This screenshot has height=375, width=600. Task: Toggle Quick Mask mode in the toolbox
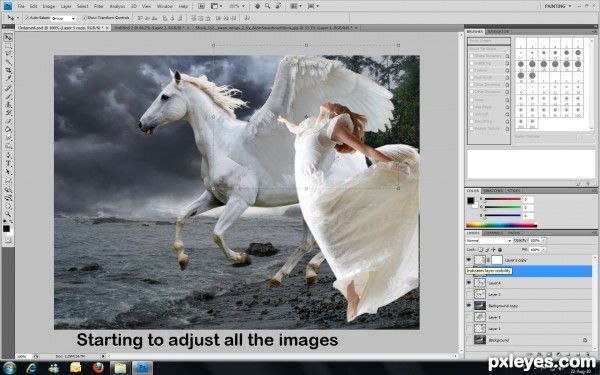pyautogui.click(x=8, y=241)
